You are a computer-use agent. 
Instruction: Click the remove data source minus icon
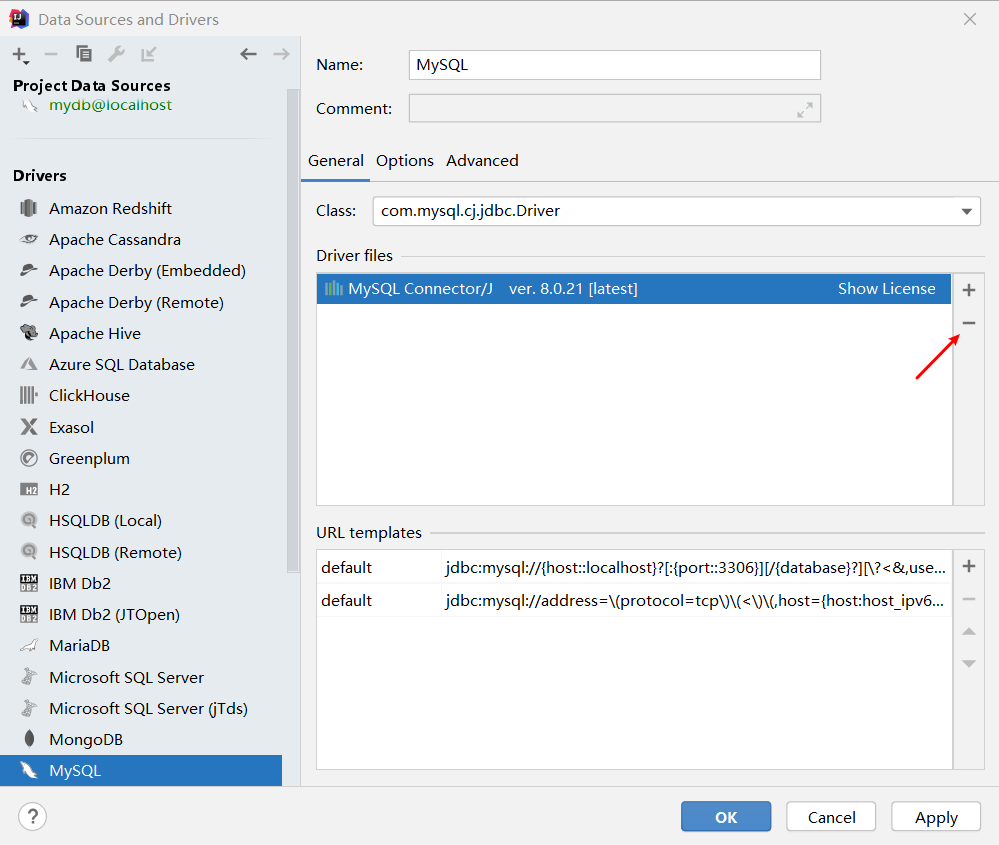click(51, 55)
